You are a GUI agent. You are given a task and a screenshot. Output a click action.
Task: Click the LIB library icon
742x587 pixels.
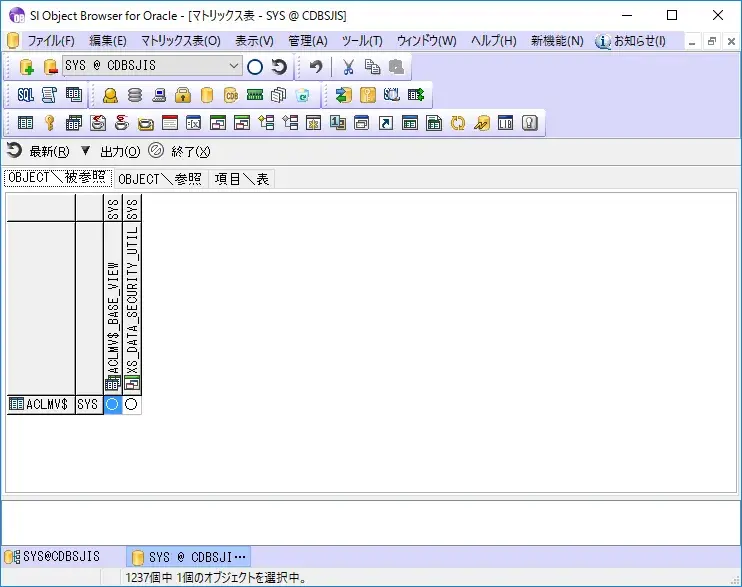click(506, 124)
